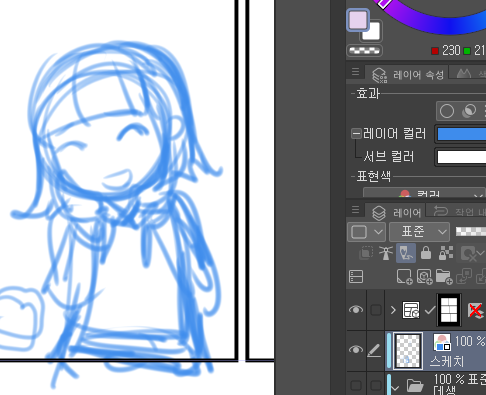
Task: Click the white 서브 컬러 swatch
Action: coord(461,157)
